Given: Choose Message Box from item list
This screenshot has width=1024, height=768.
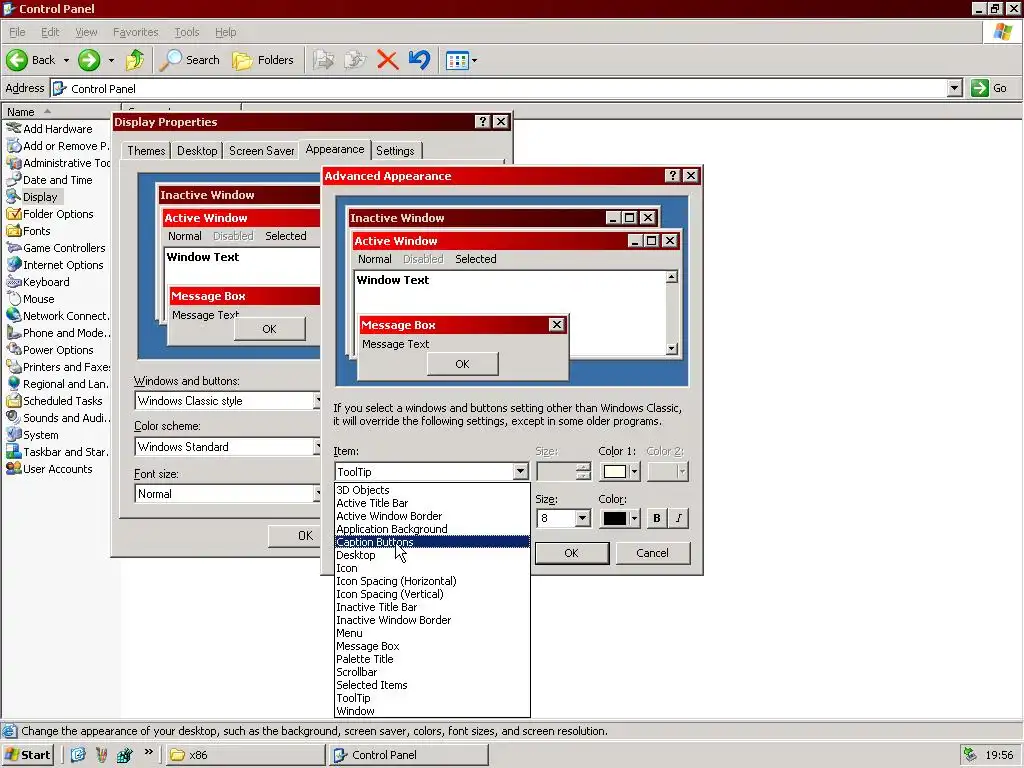Looking at the screenshot, I should 432,646.
